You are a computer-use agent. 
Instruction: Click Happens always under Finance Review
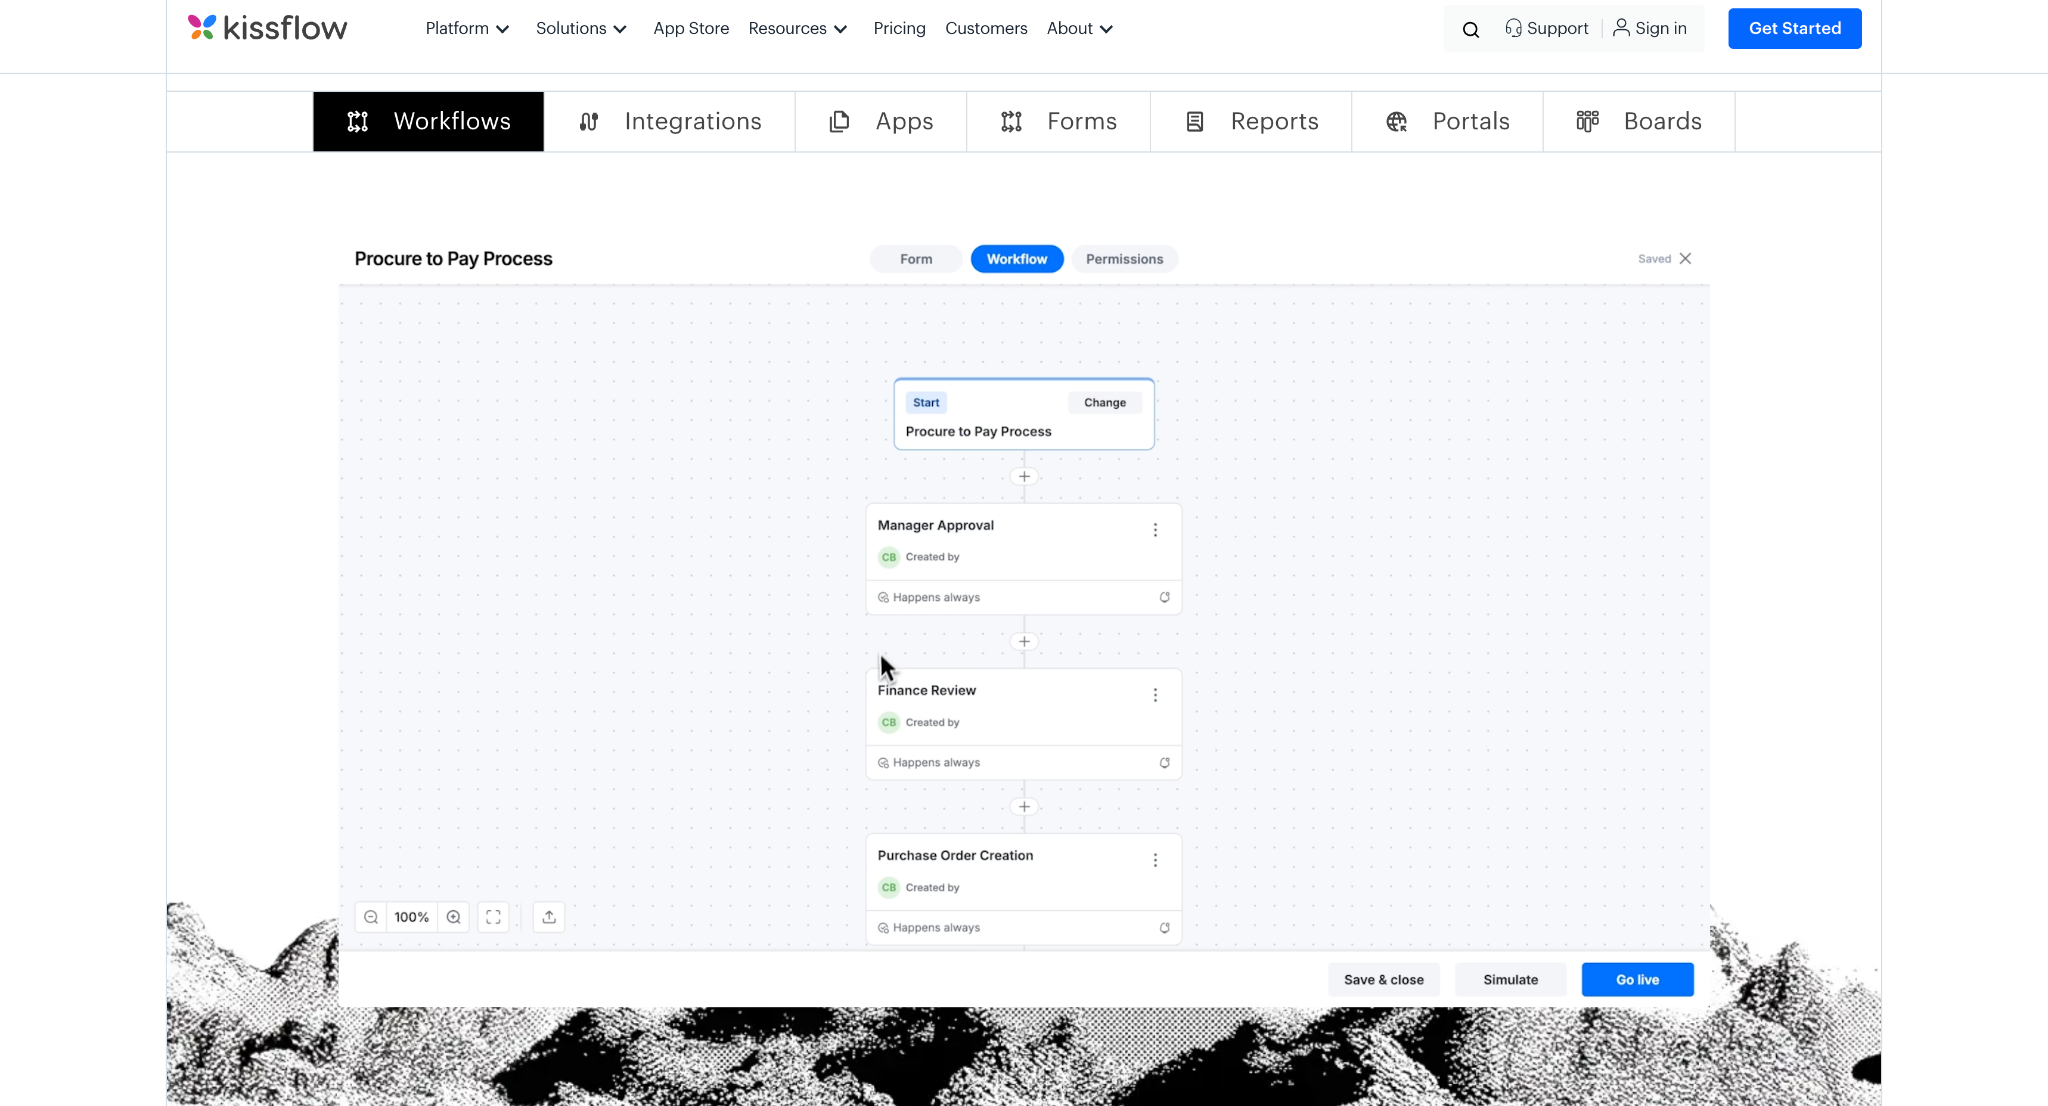click(x=929, y=763)
